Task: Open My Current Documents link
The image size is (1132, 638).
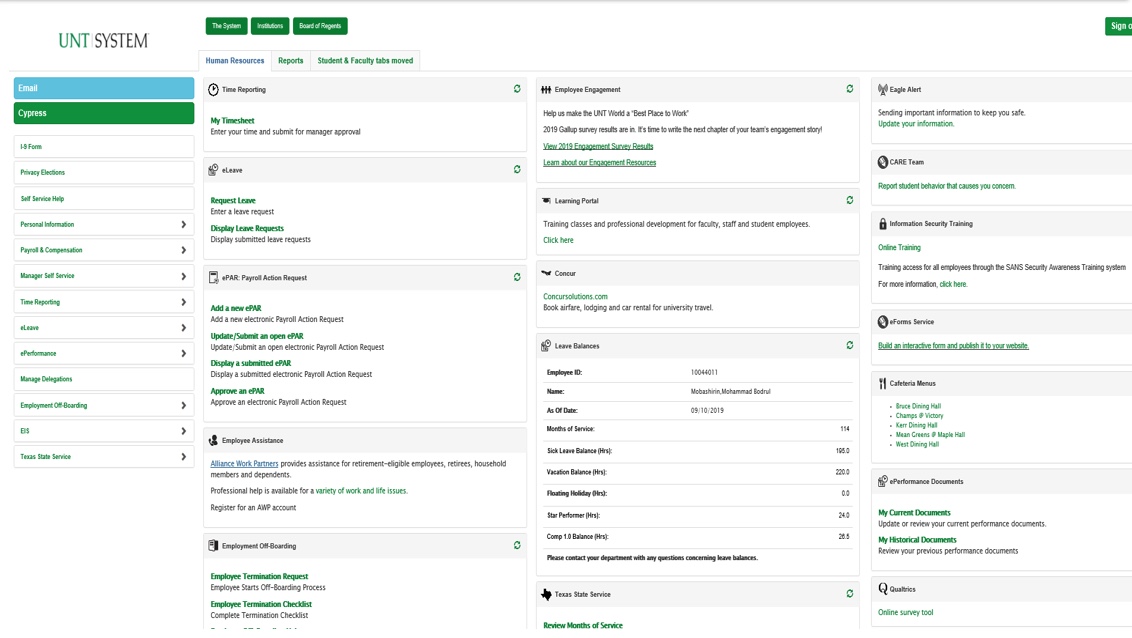Action: pos(914,513)
